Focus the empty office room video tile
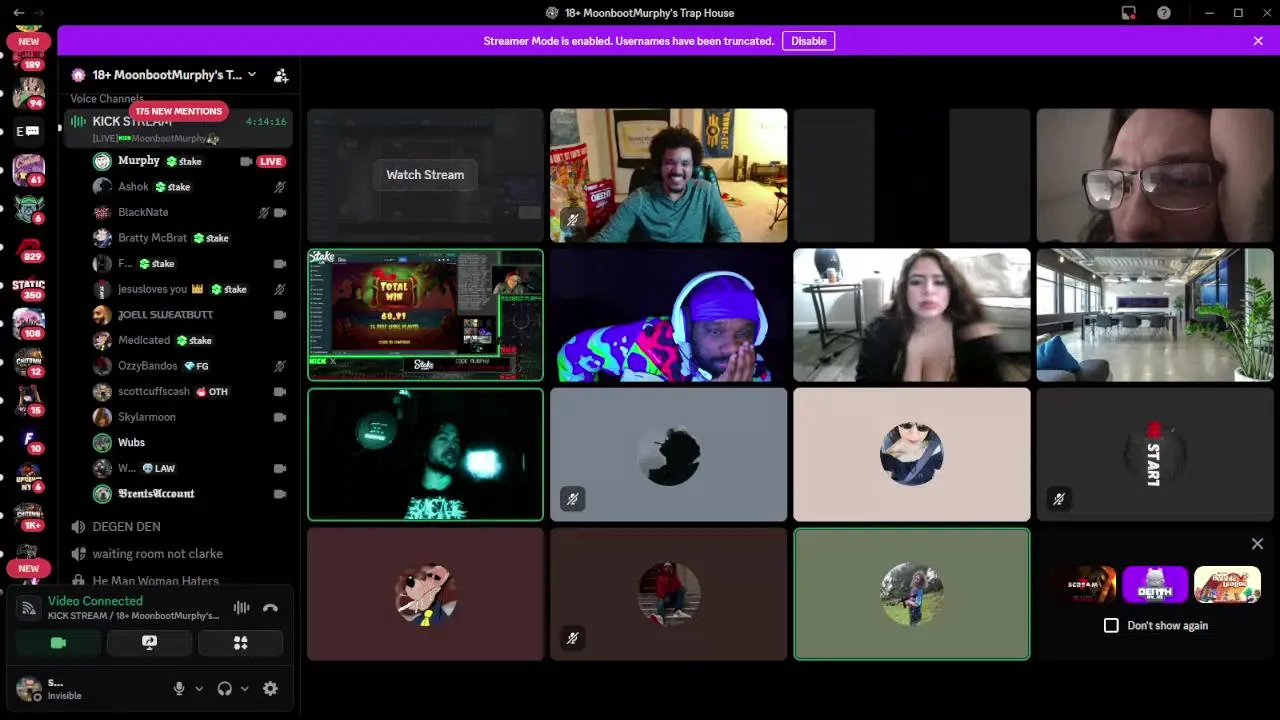 pyautogui.click(x=1155, y=315)
